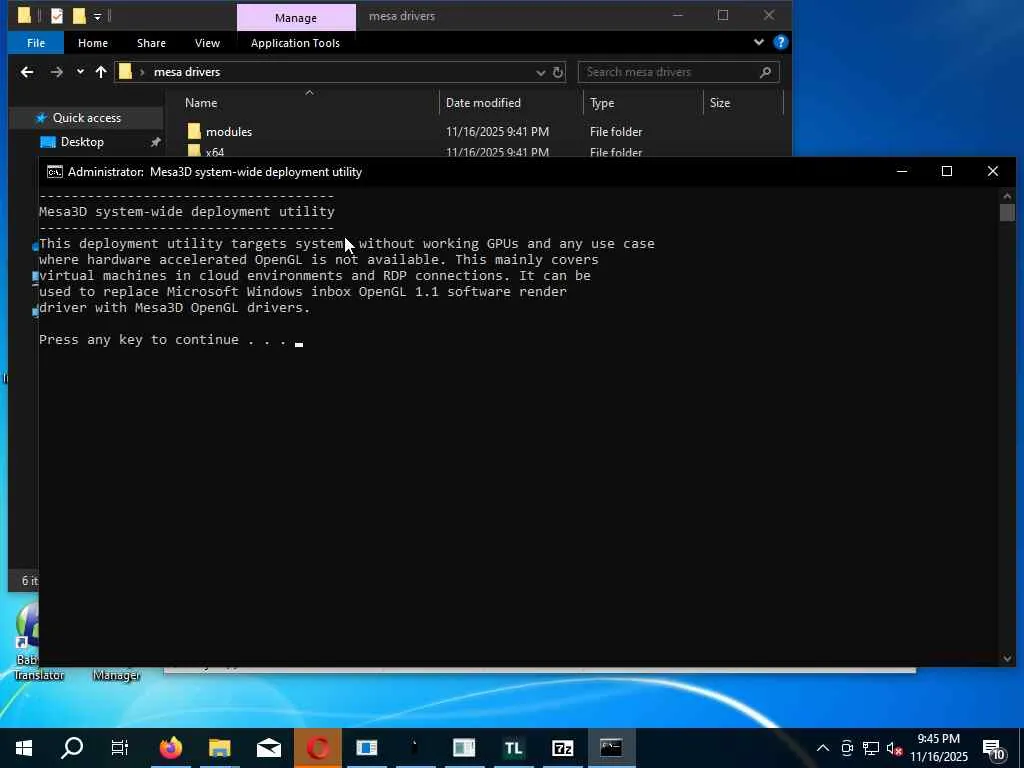Expand the address bar history dropdown
Viewport: 1024px width, 768px height.
coord(540,72)
